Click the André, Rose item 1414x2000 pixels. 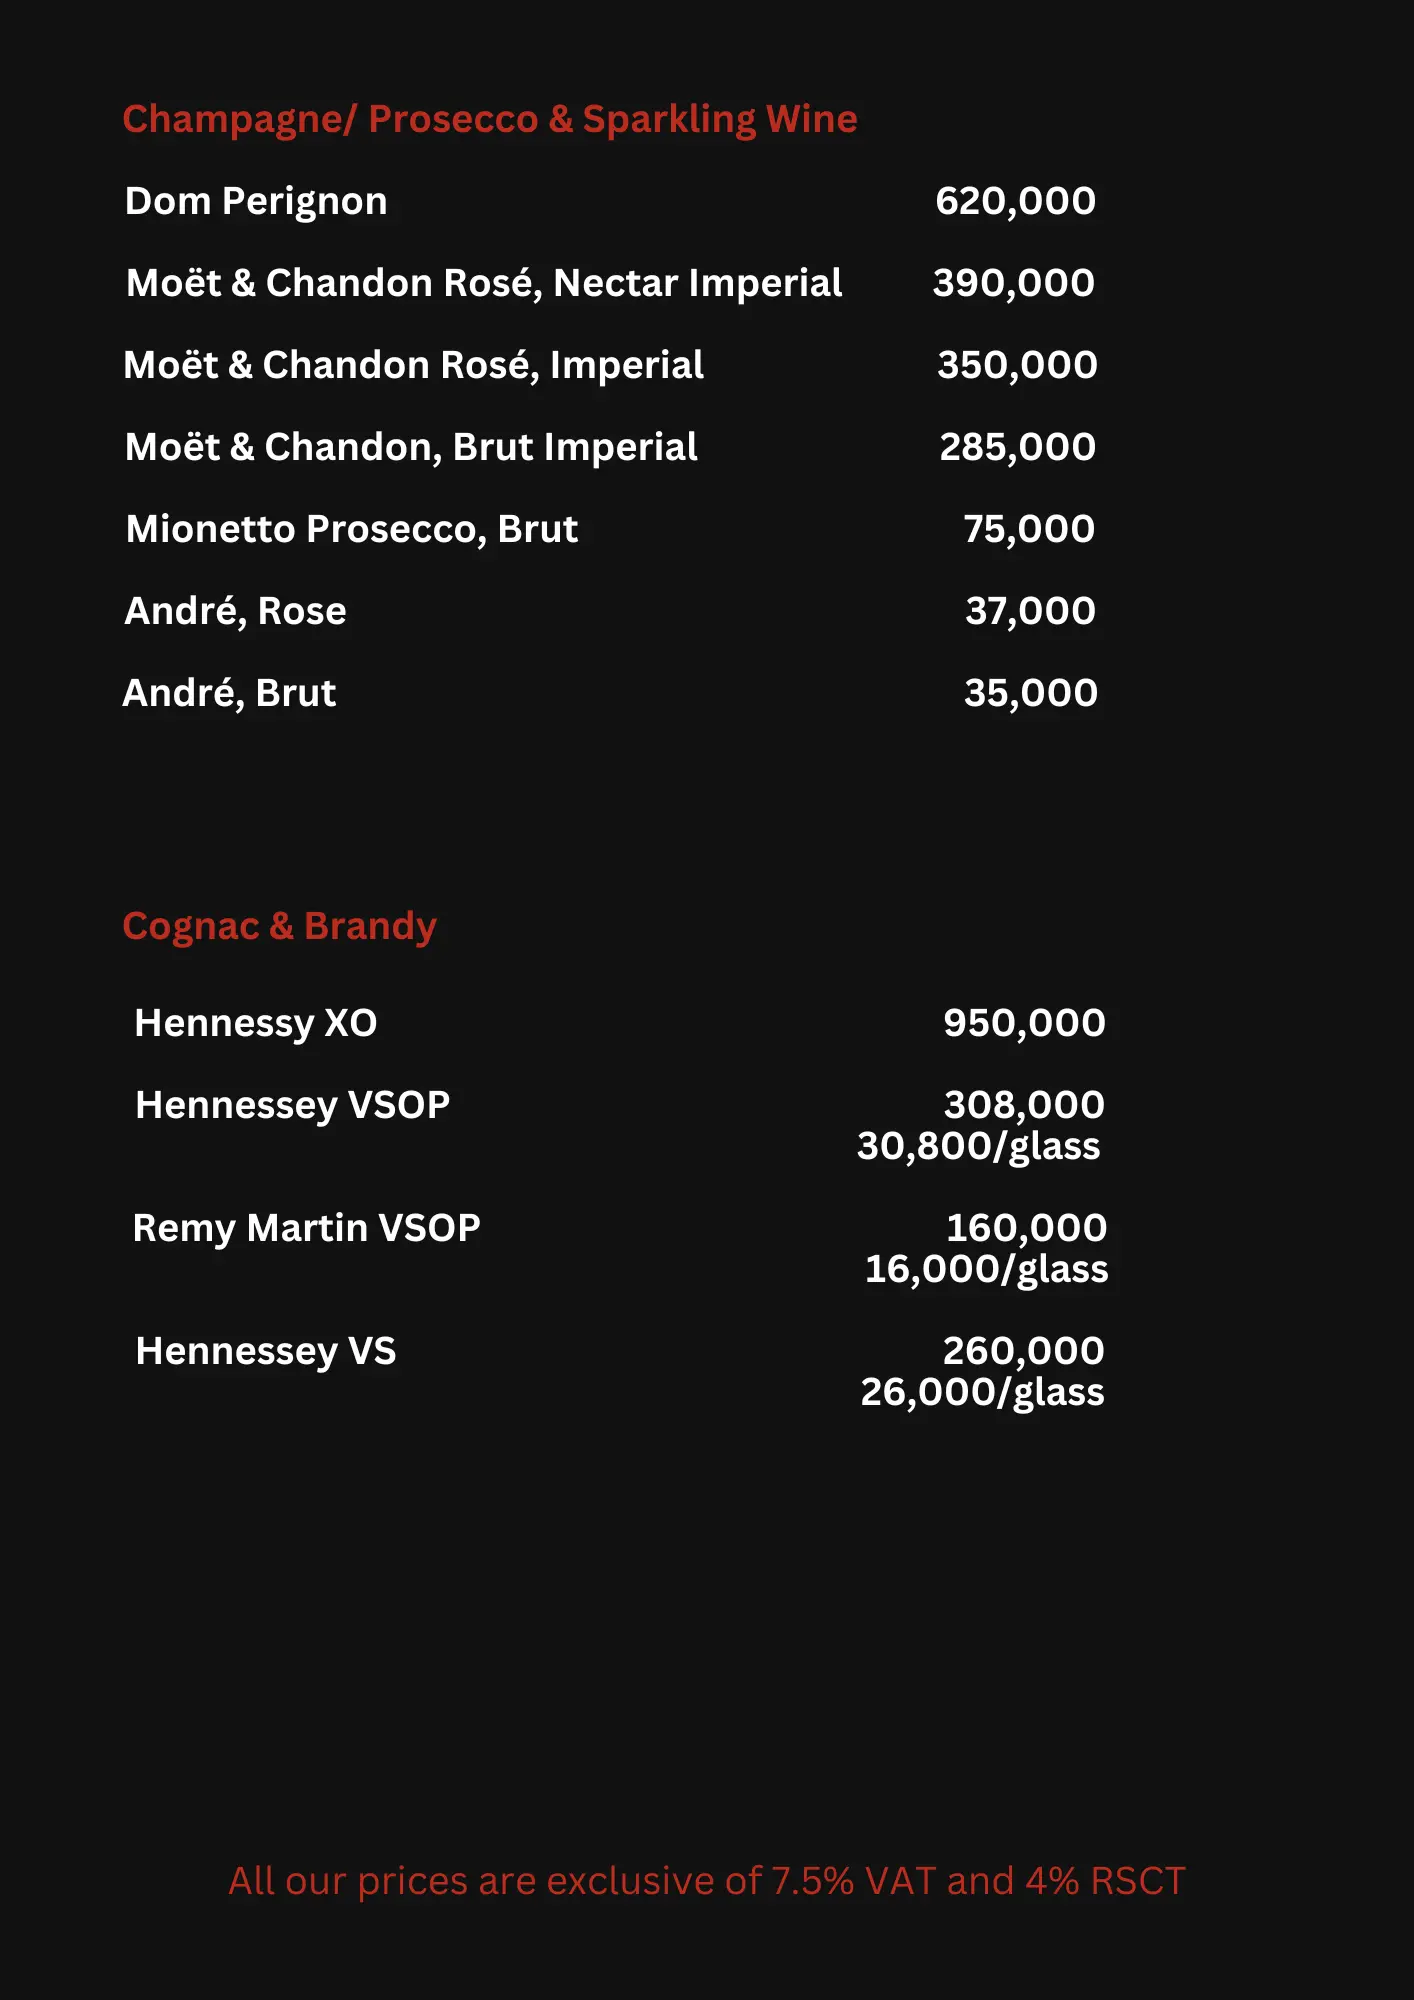pyautogui.click(x=235, y=612)
